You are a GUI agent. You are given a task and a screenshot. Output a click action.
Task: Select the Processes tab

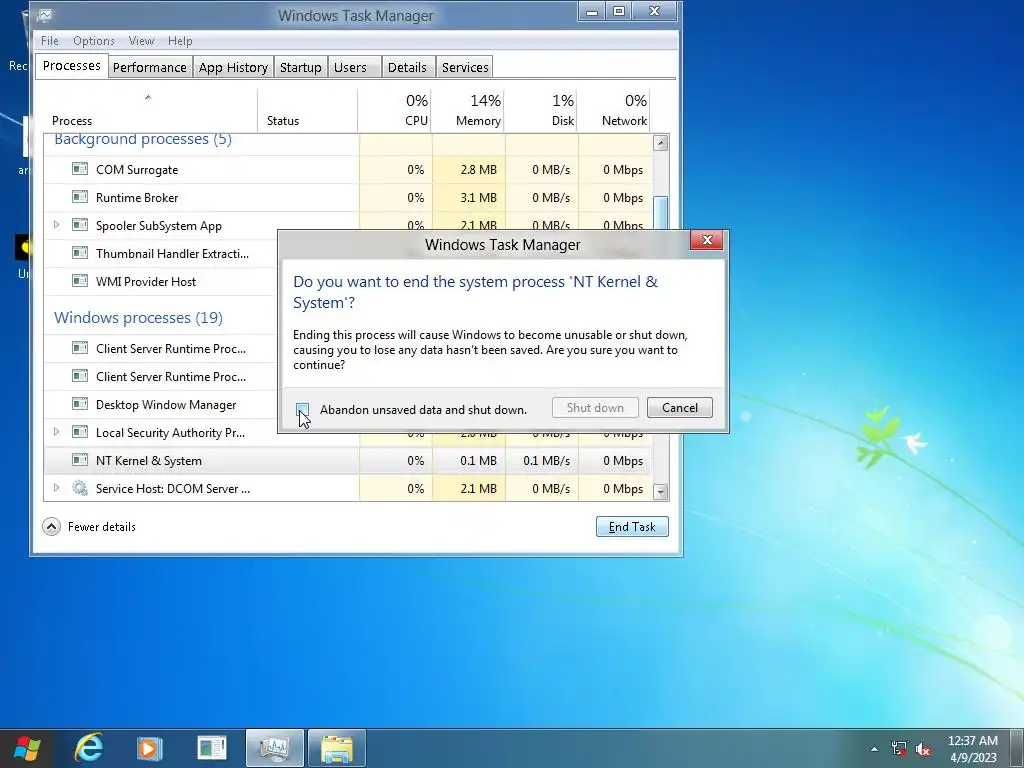[x=71, y=66]
